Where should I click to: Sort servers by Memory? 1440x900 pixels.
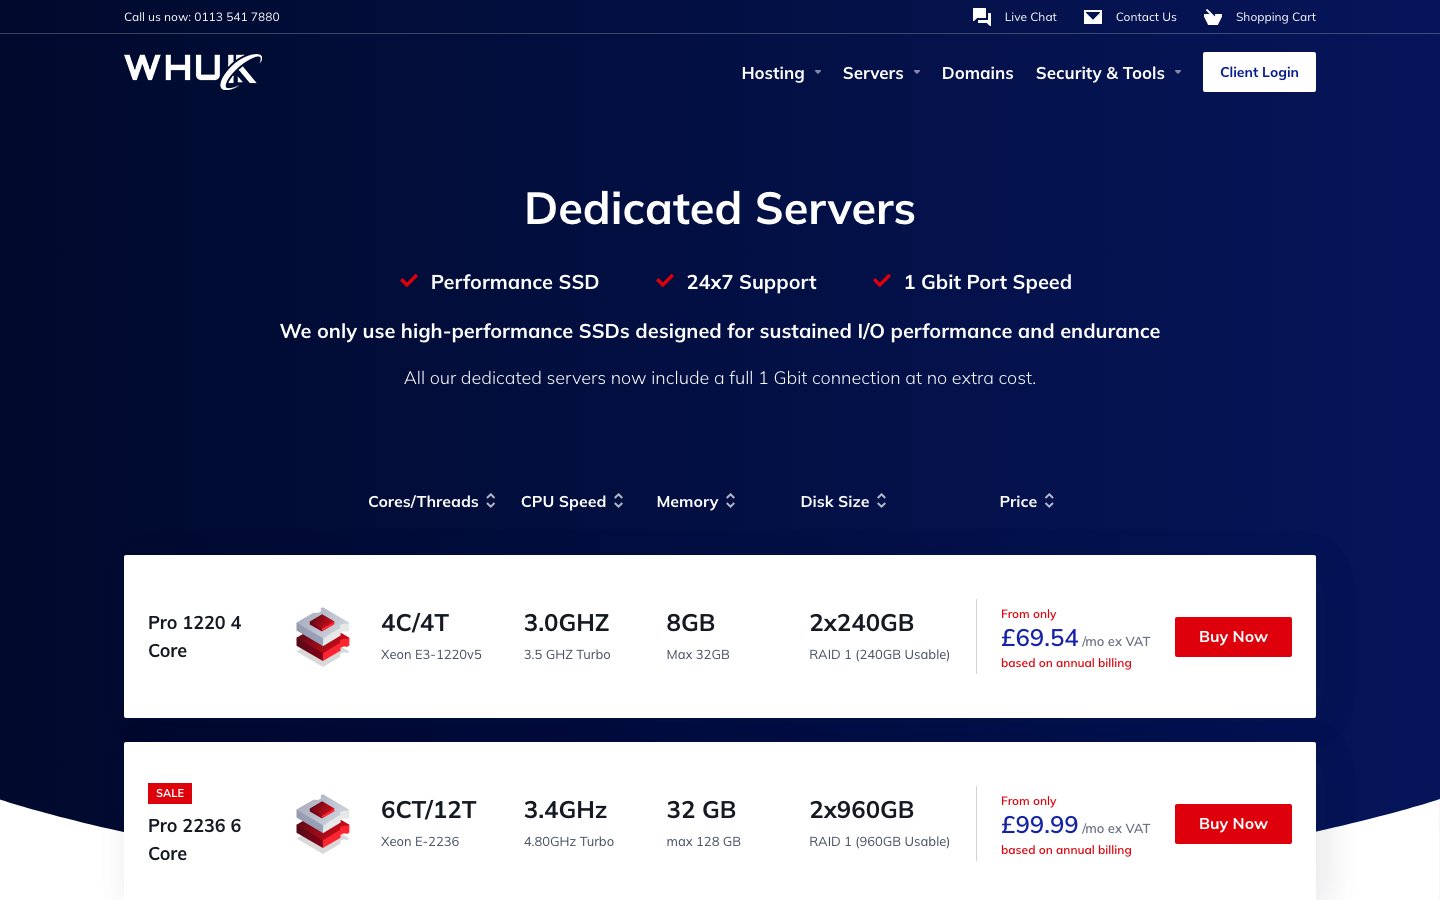point(696,501)
